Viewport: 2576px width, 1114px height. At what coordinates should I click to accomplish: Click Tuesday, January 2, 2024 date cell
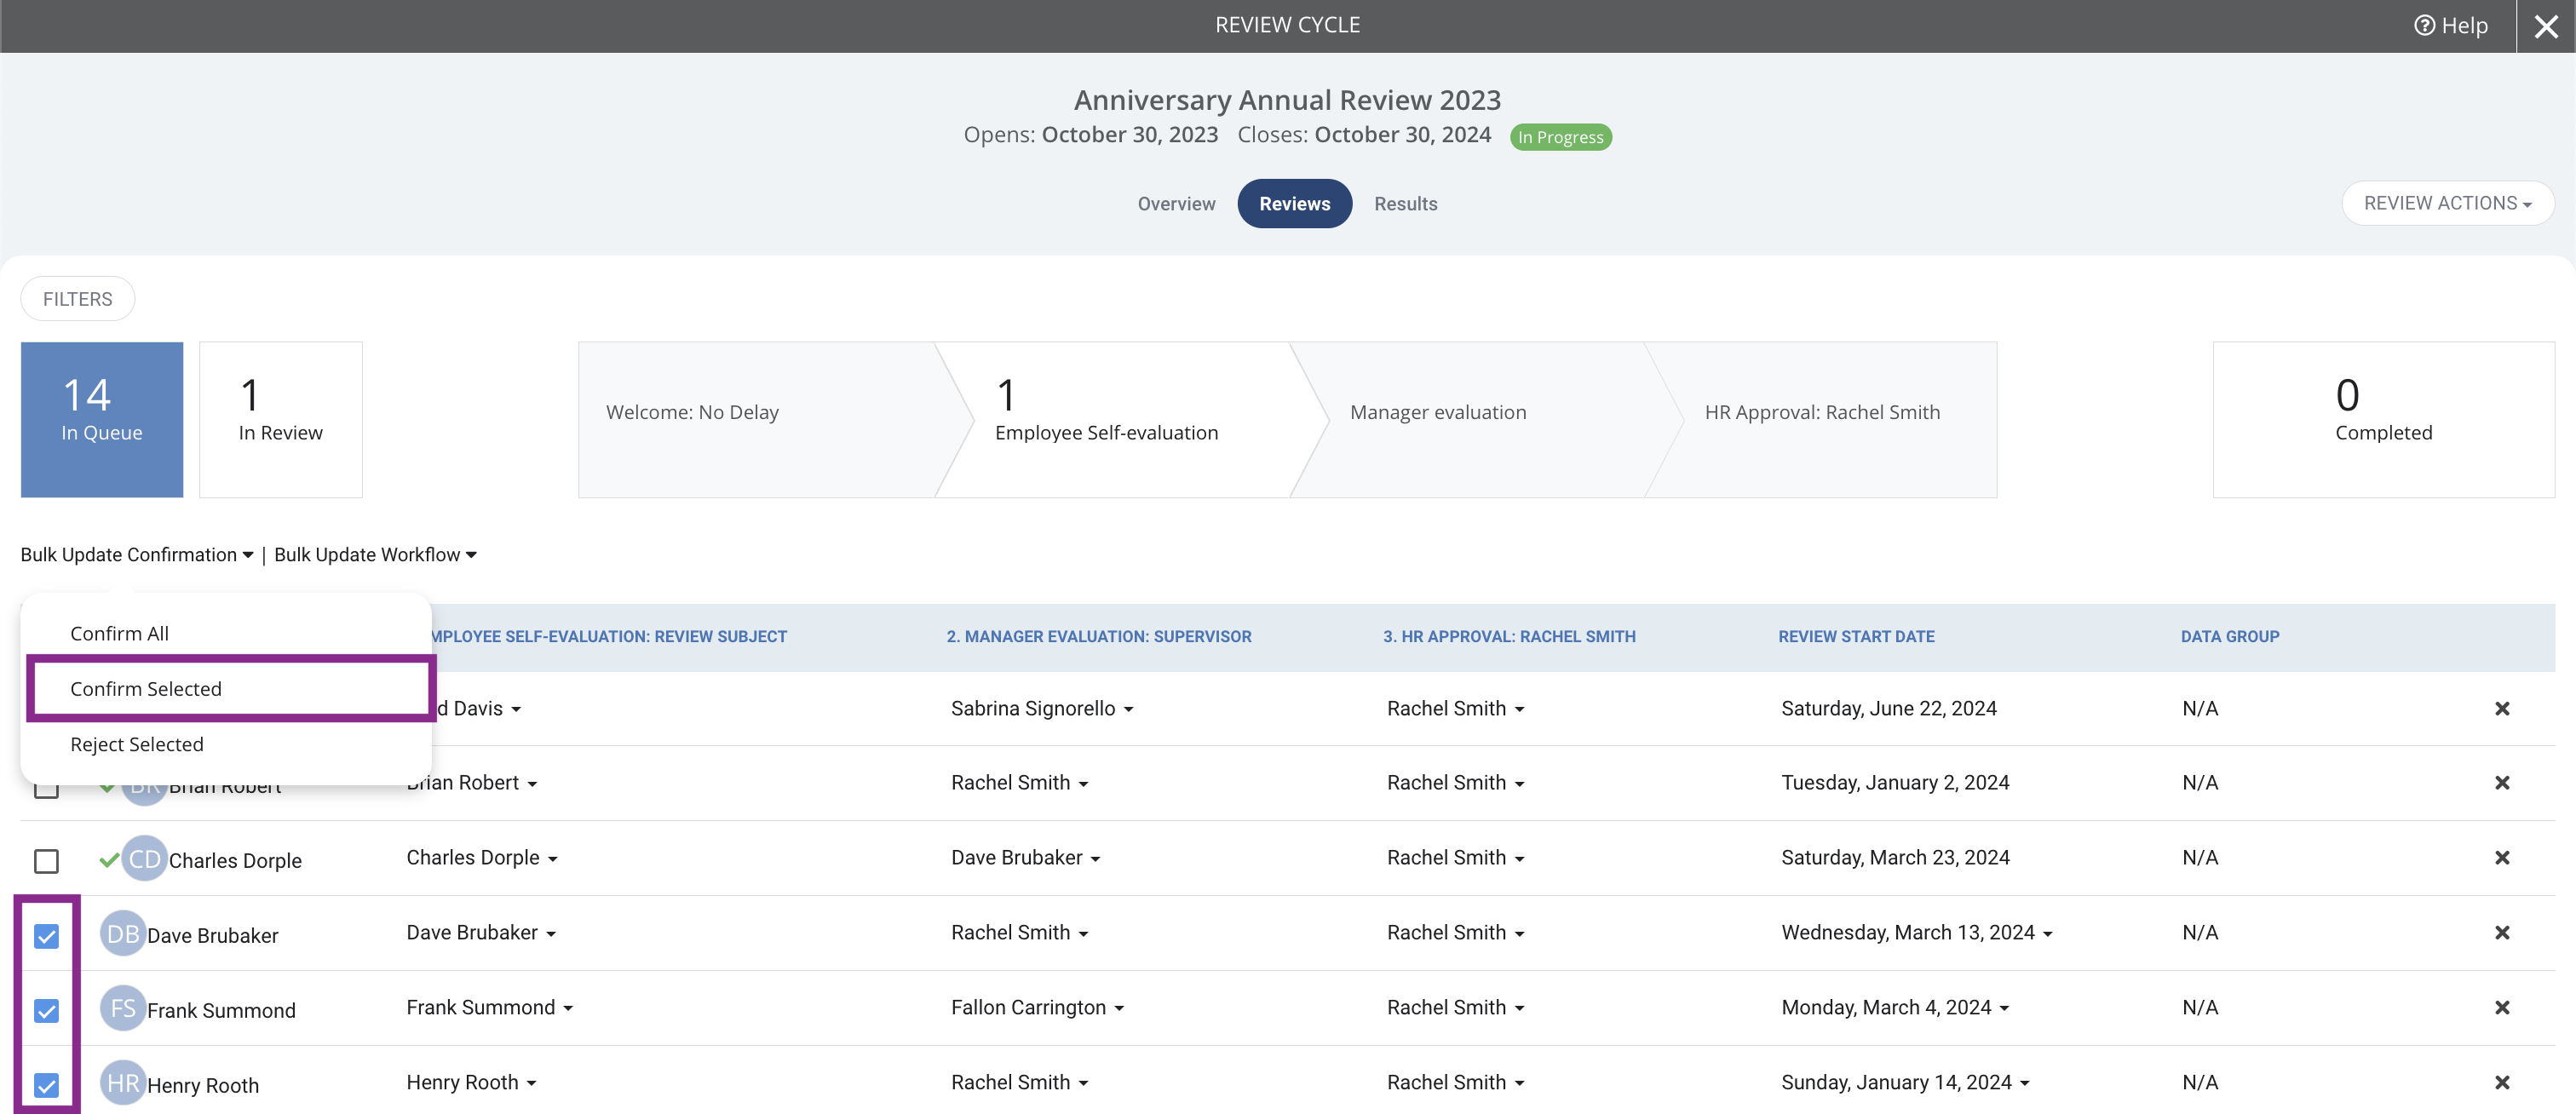pyautogui.click(x=1894, y=783)
